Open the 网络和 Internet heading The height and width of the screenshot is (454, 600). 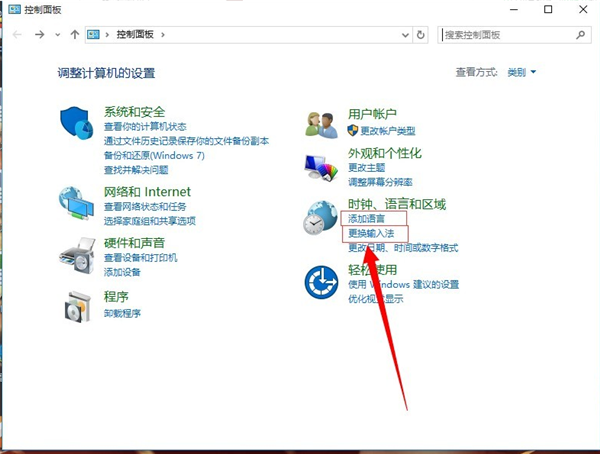click(x=147, y=191)
